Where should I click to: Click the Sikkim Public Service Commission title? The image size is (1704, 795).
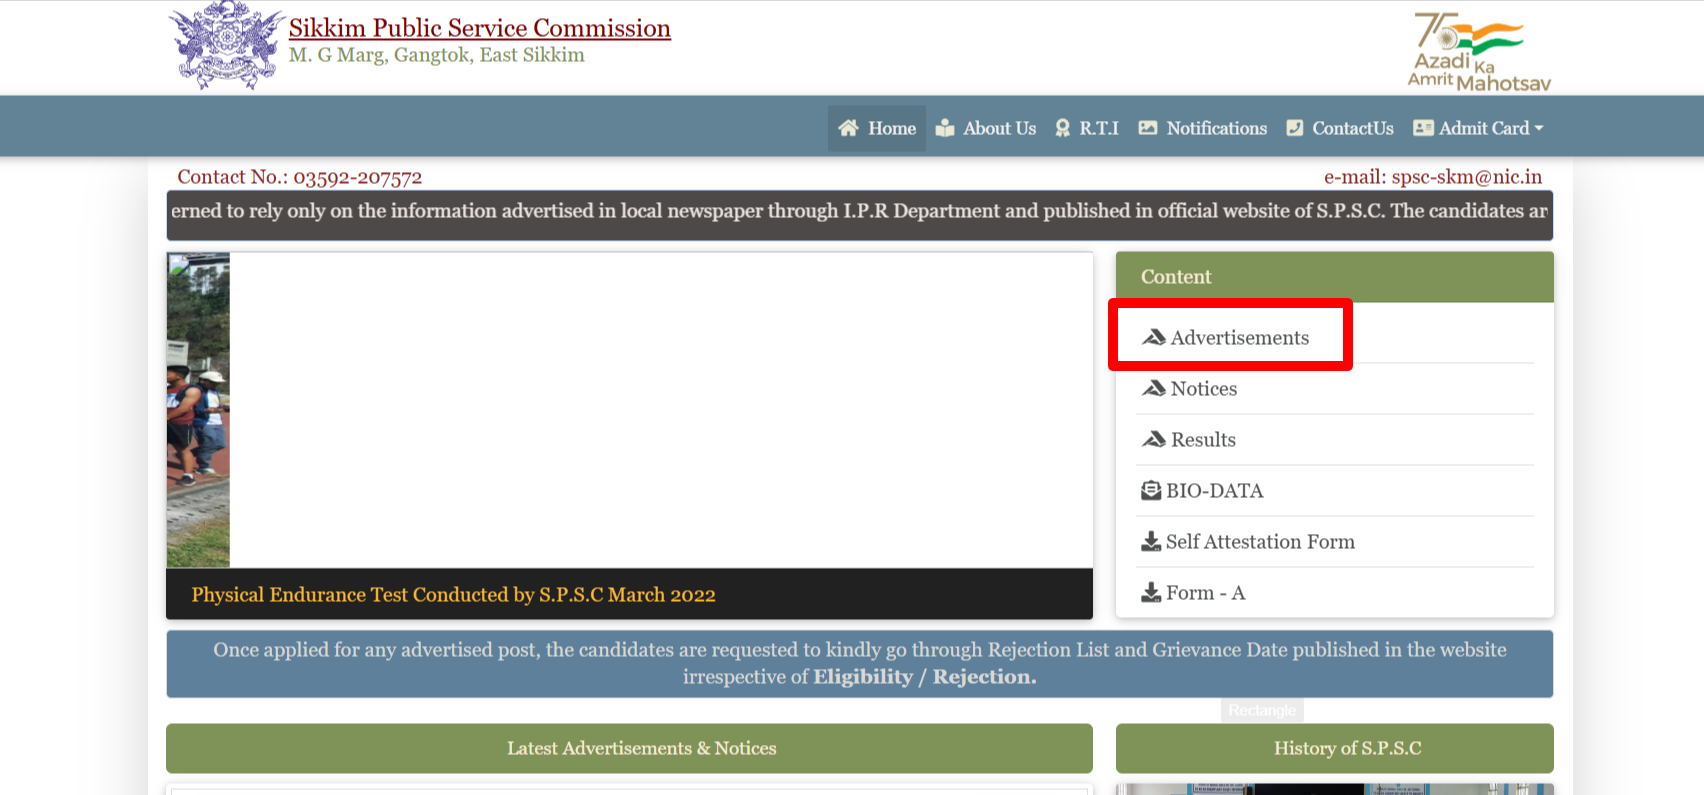[479, 28]
